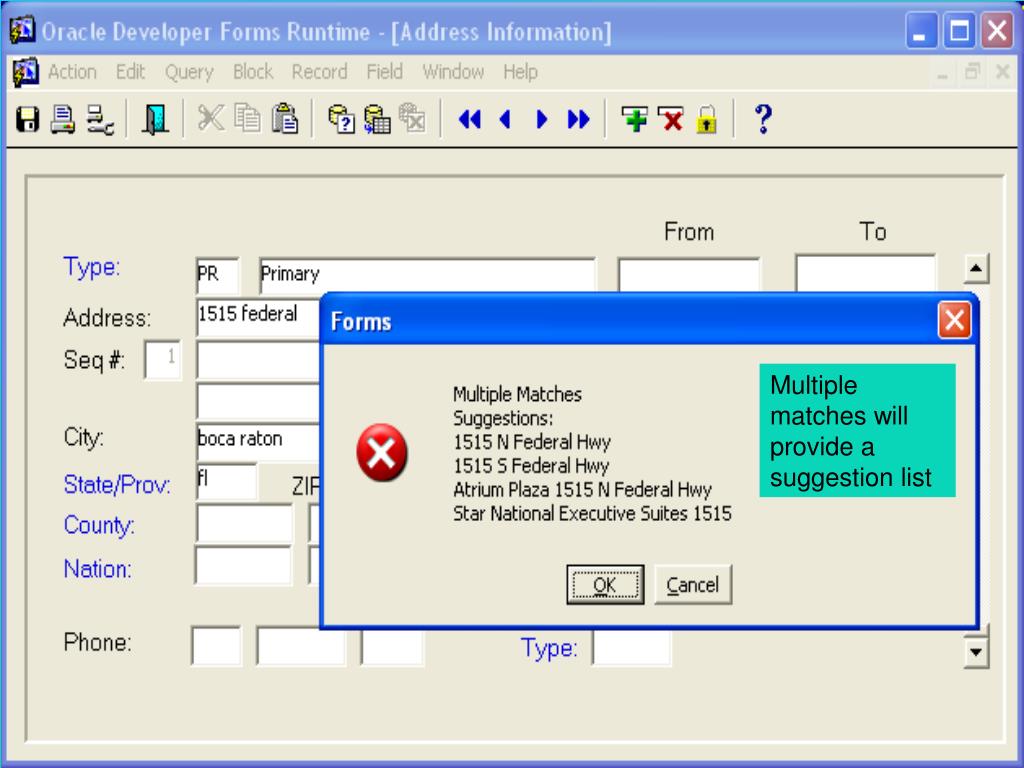Viewport: 1024px width, 768px height.
Task: Click the question mark Help icon
Action: 763,120
